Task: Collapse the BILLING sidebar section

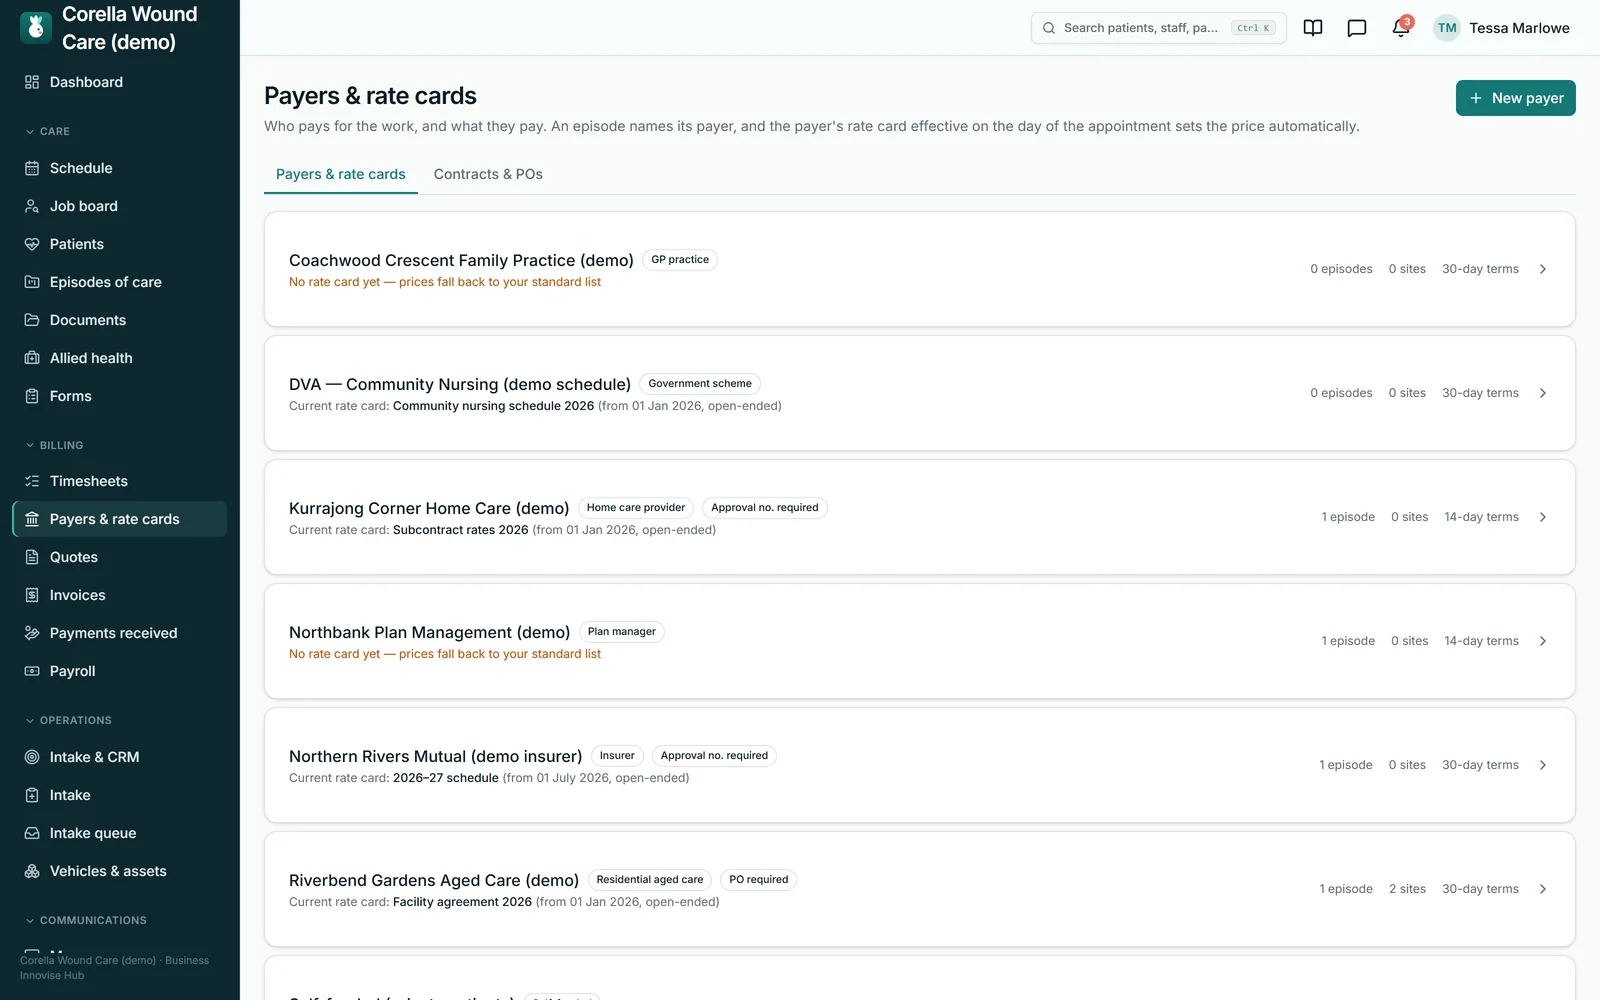Action: tap(55, 445)
